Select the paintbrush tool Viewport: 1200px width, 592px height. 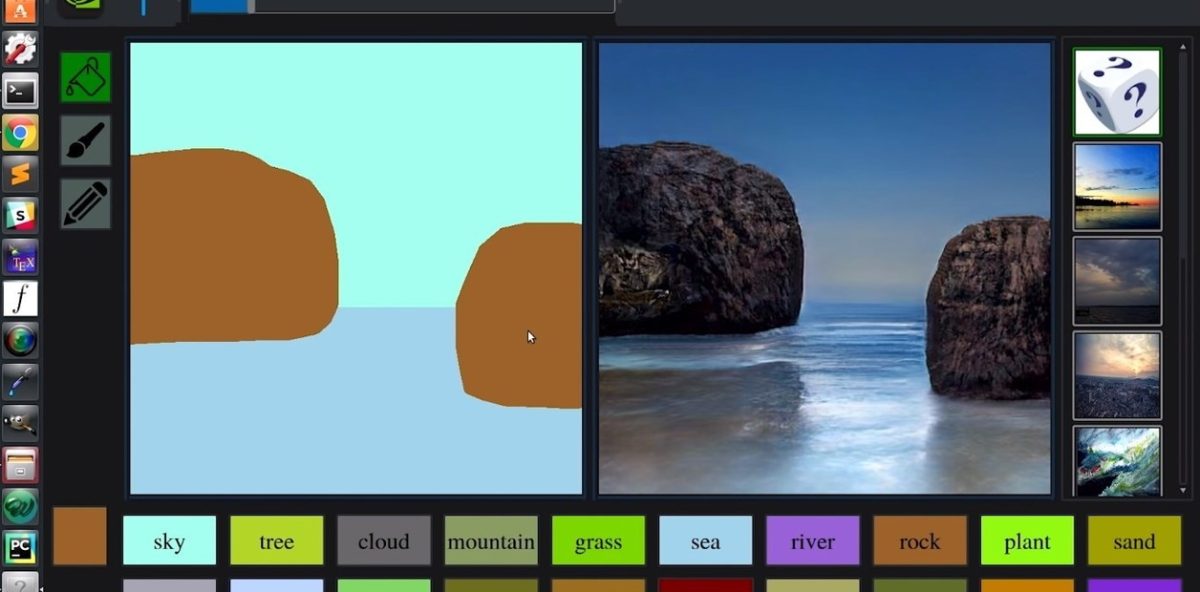[85, 140]
